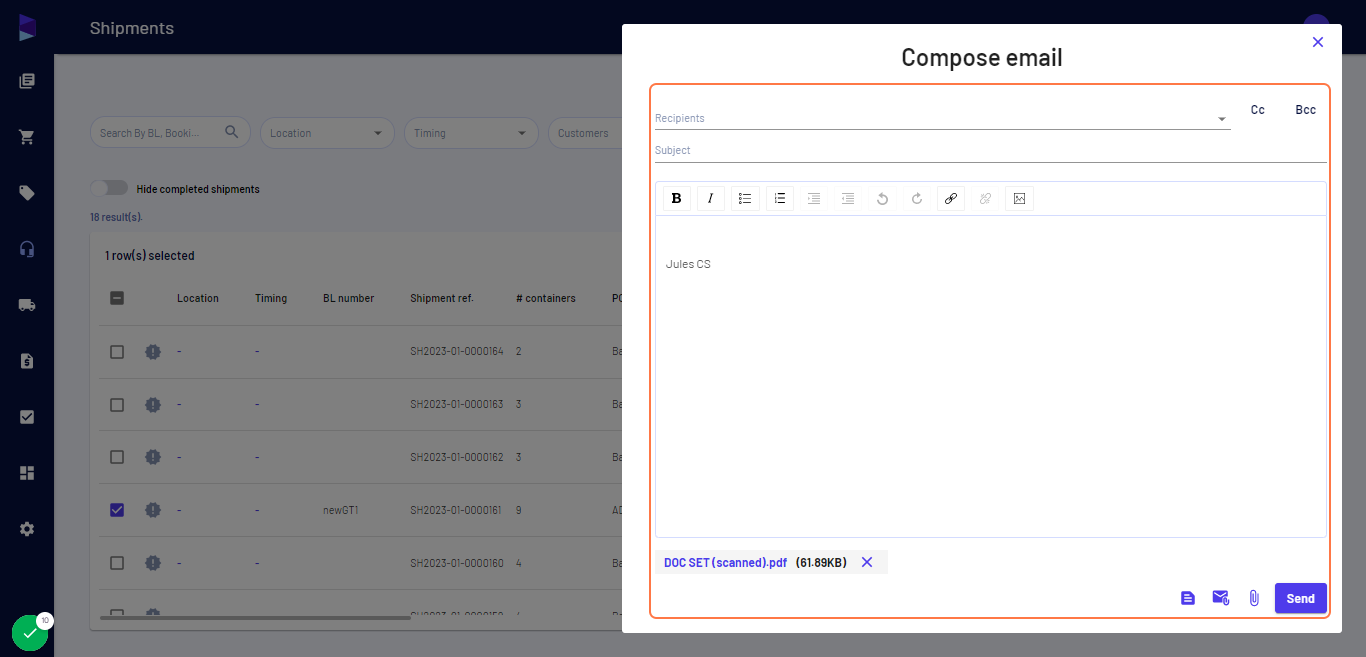Attach a file with the paperclip icon
The height and width of the screenshot is (657, 1366).
click(x=1254, y=598)
